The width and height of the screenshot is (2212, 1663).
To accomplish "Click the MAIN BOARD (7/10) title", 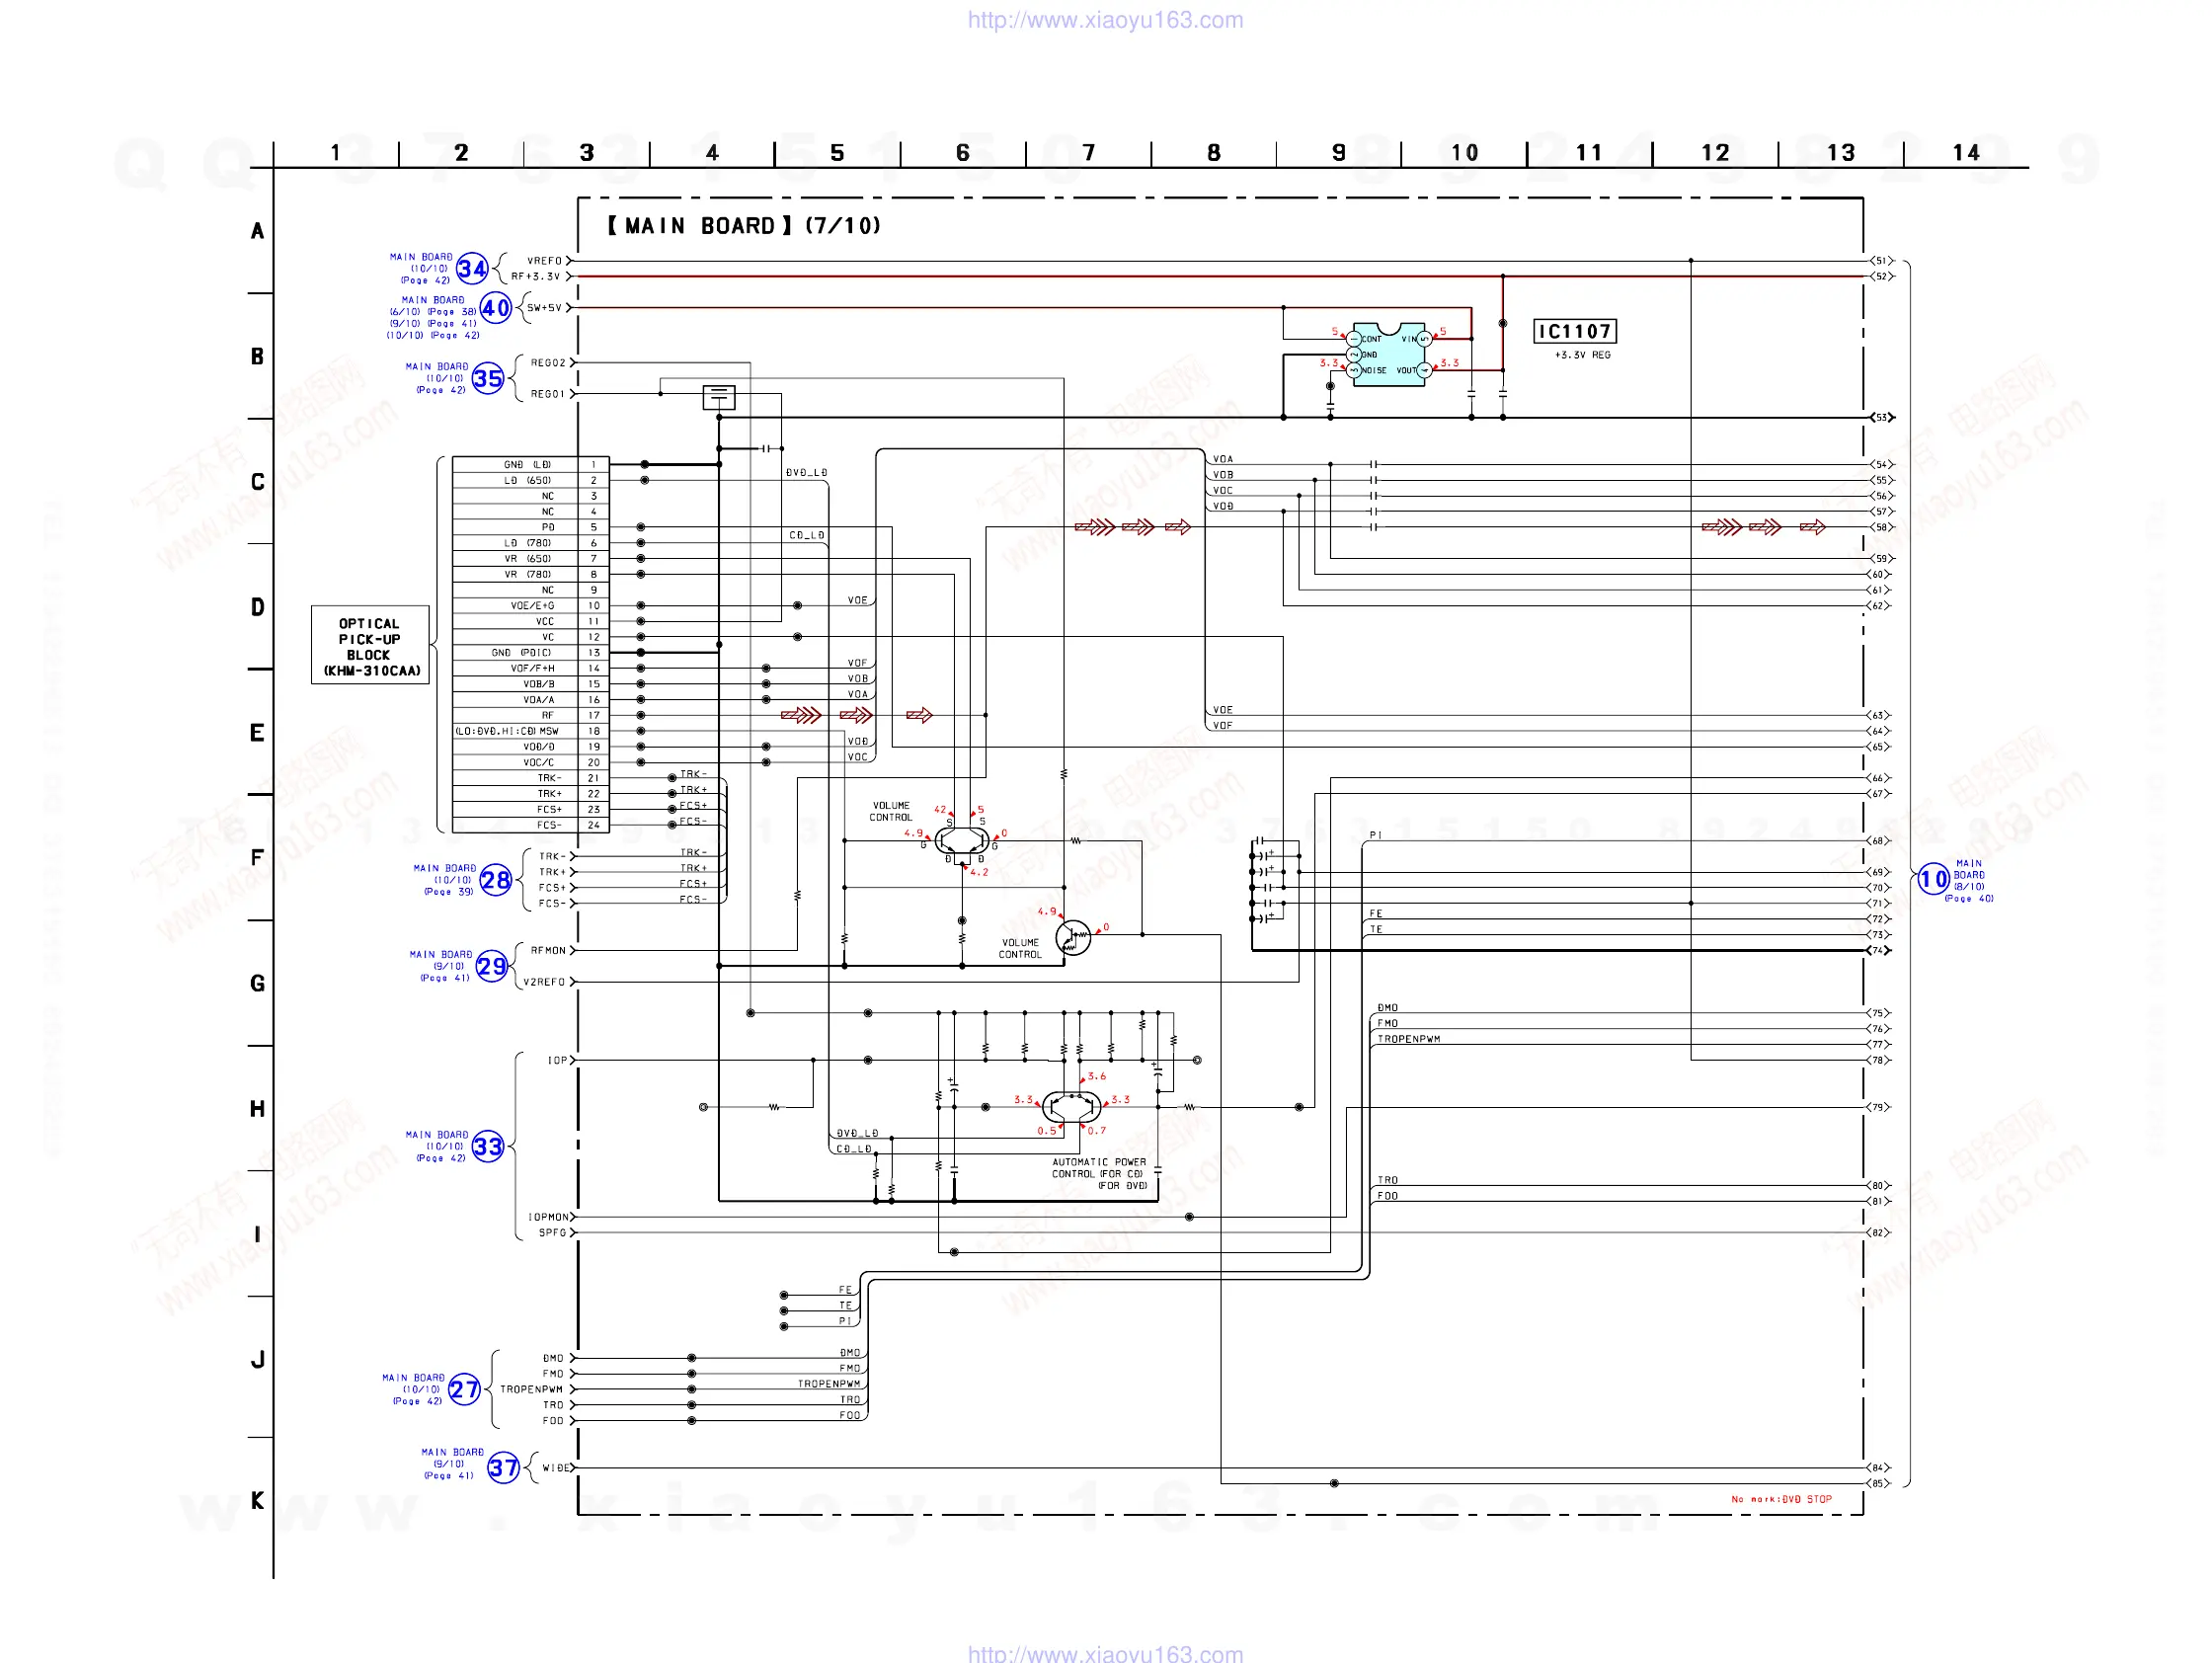I will coord(743,226).
